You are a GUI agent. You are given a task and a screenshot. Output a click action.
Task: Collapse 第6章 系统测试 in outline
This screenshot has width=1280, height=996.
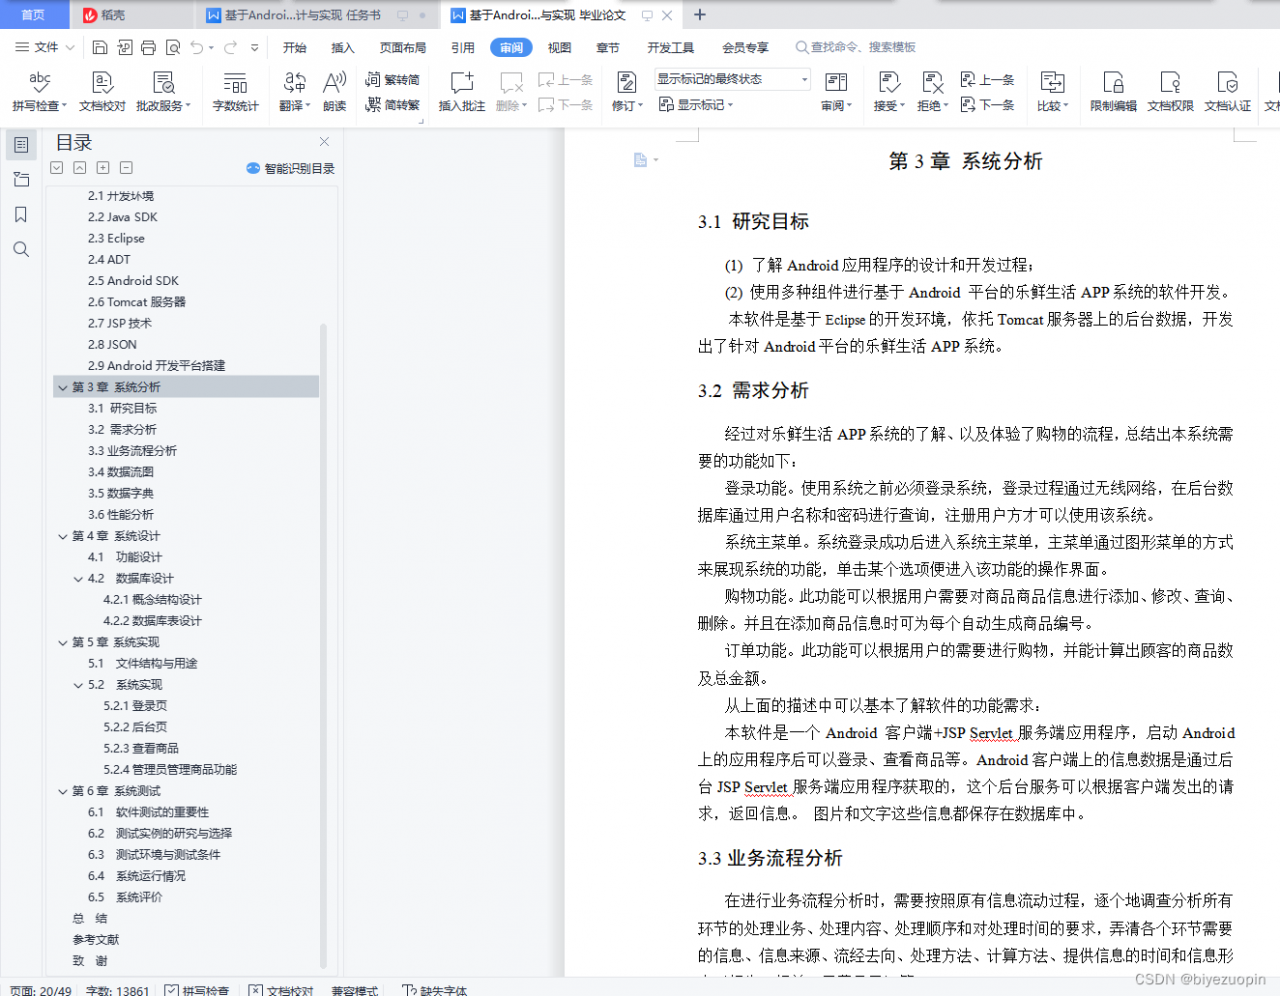[x=63, y=791]
